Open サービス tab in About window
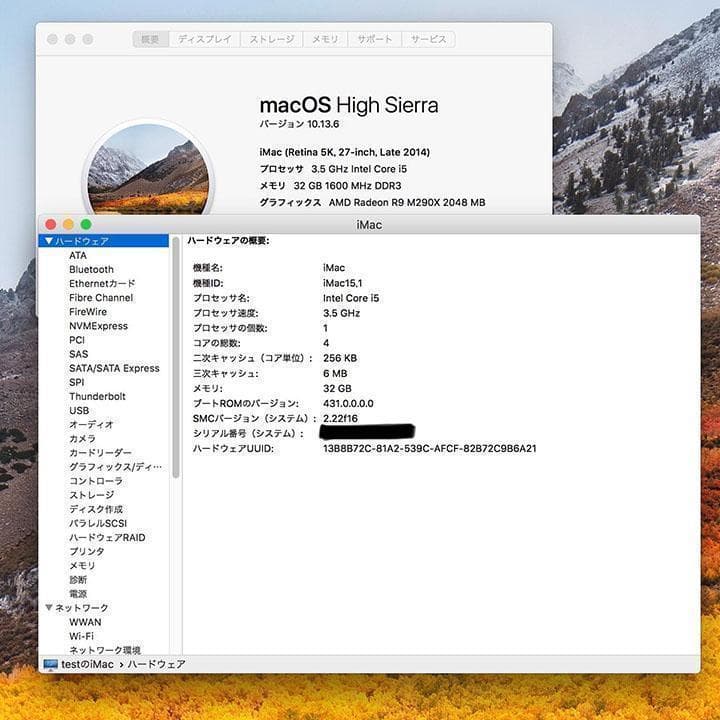720x720 pixels. click(428, 39)
